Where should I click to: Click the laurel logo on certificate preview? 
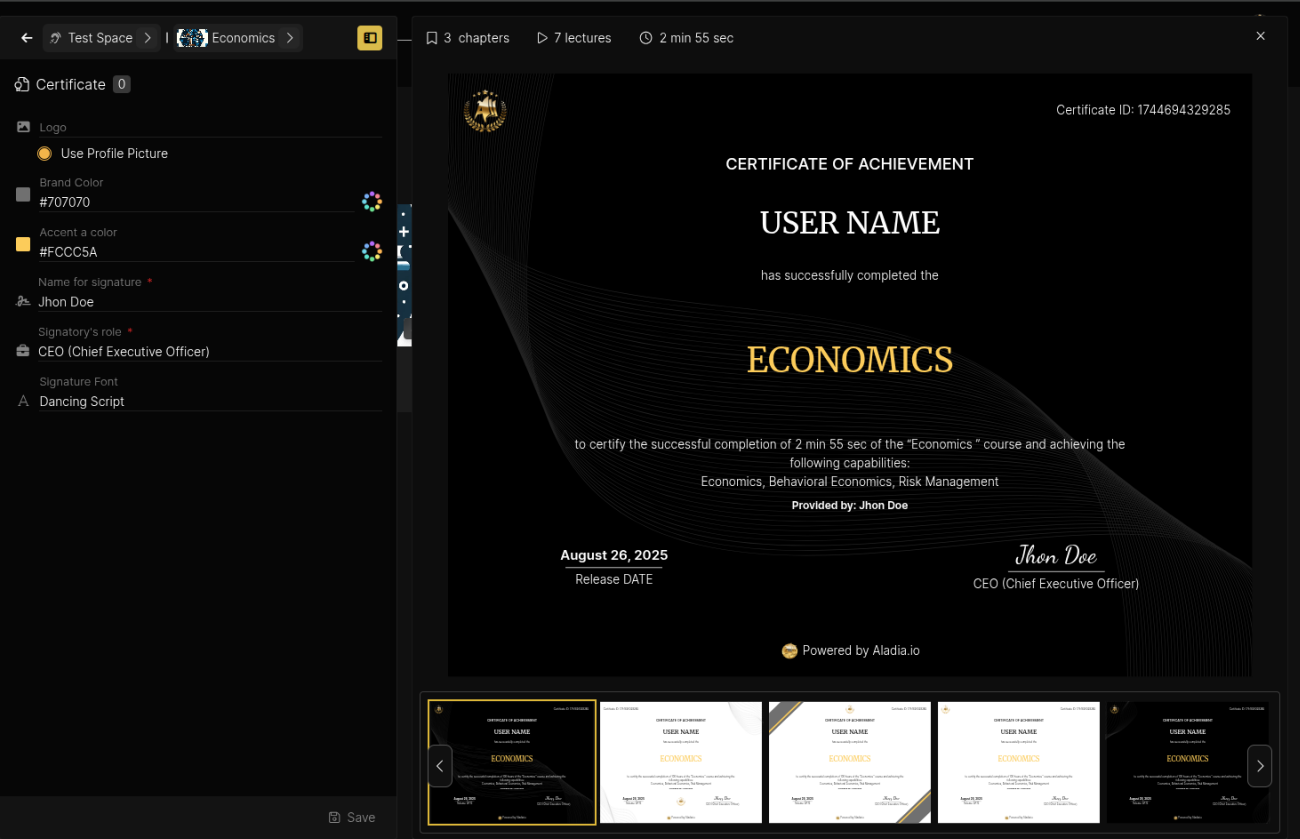(x=485, y=110)
